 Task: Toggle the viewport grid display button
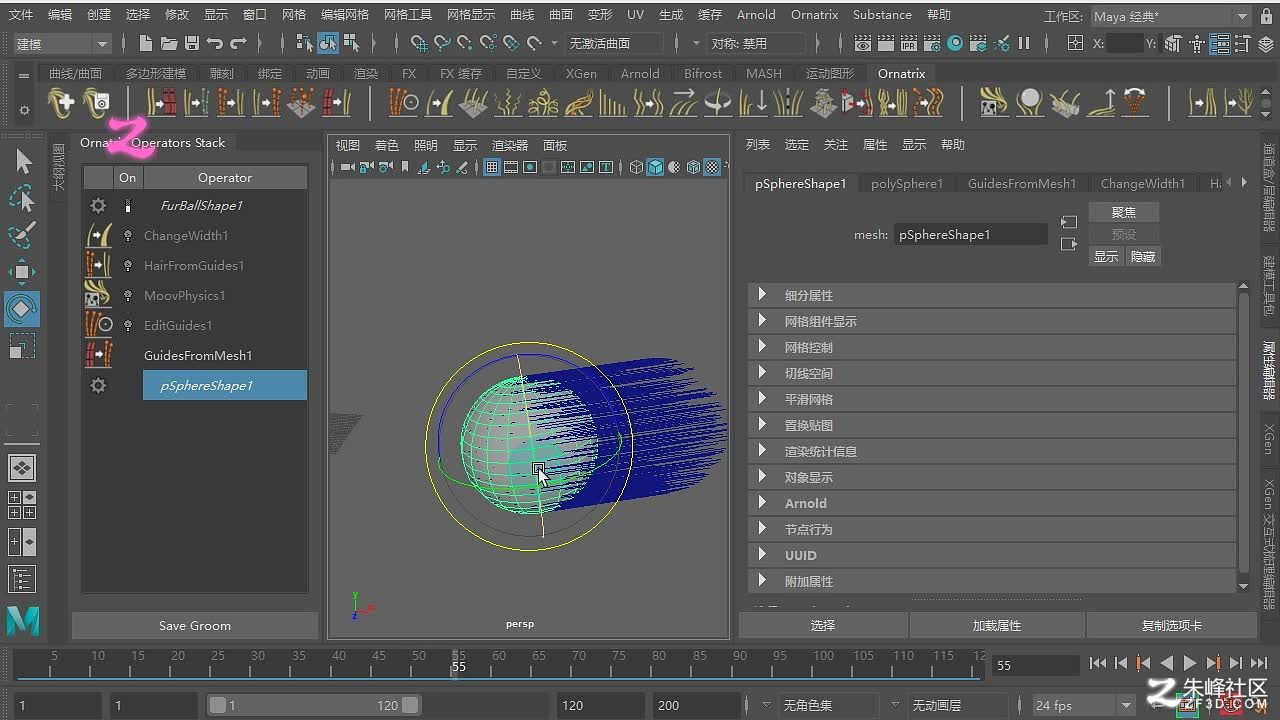(492, 167)
